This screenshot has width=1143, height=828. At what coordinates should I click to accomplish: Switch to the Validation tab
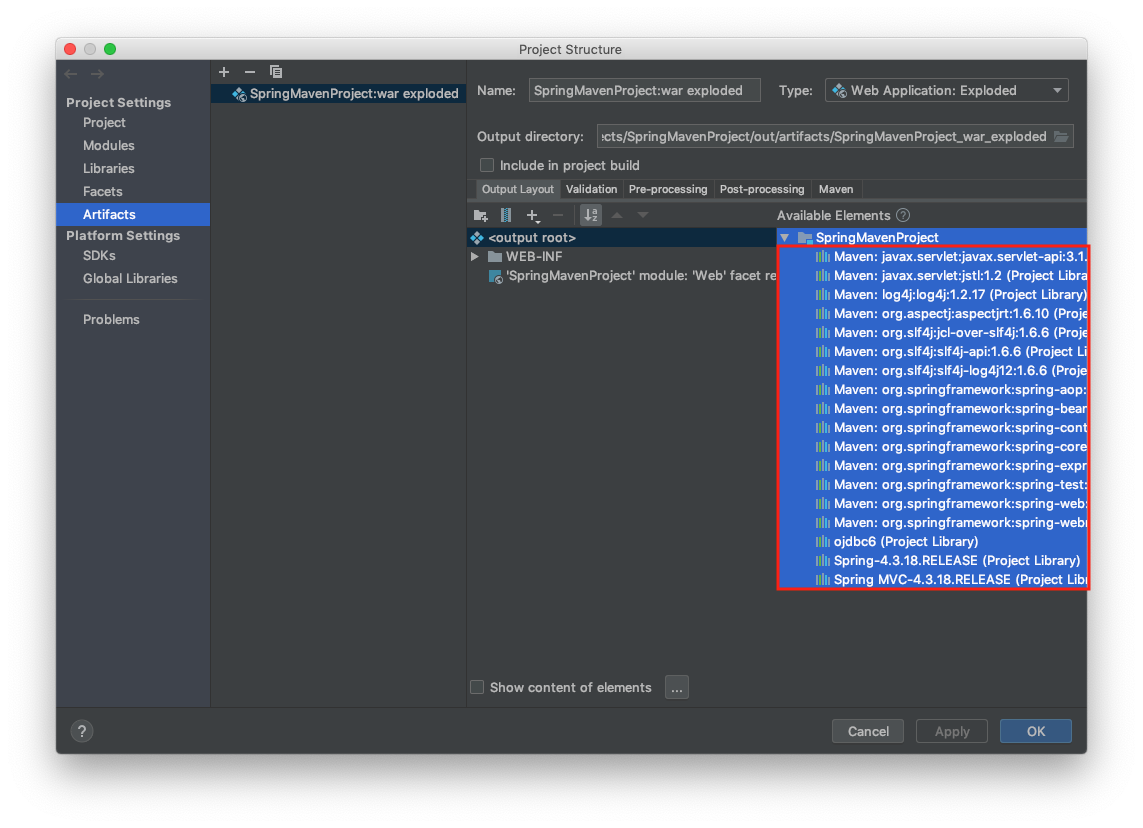pos(591,189)
